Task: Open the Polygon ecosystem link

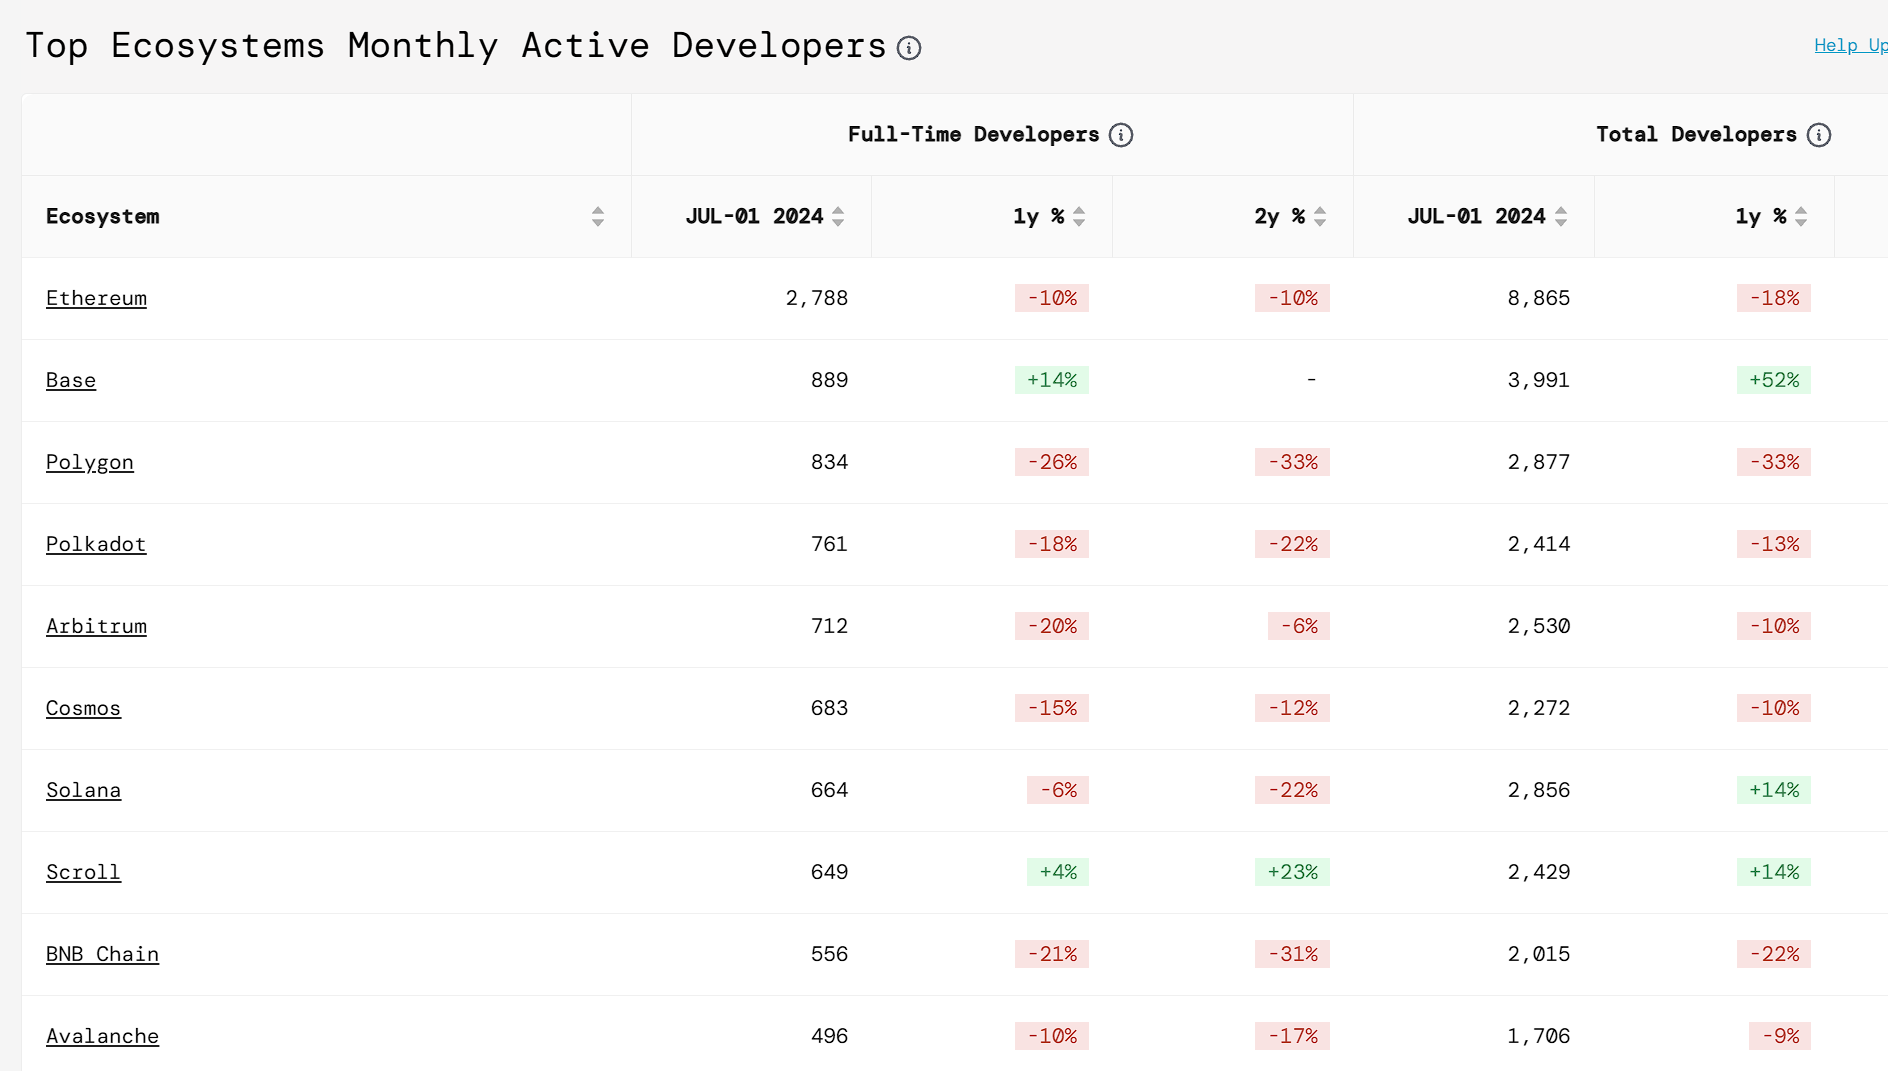Action: click(90, 462)
